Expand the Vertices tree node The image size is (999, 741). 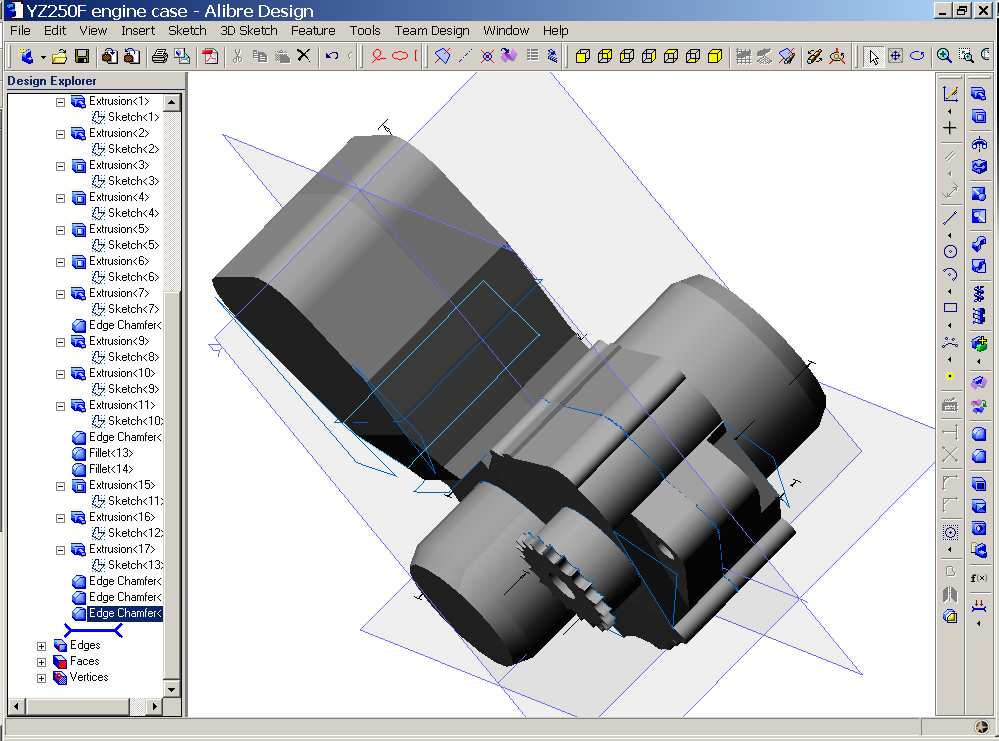41,678
